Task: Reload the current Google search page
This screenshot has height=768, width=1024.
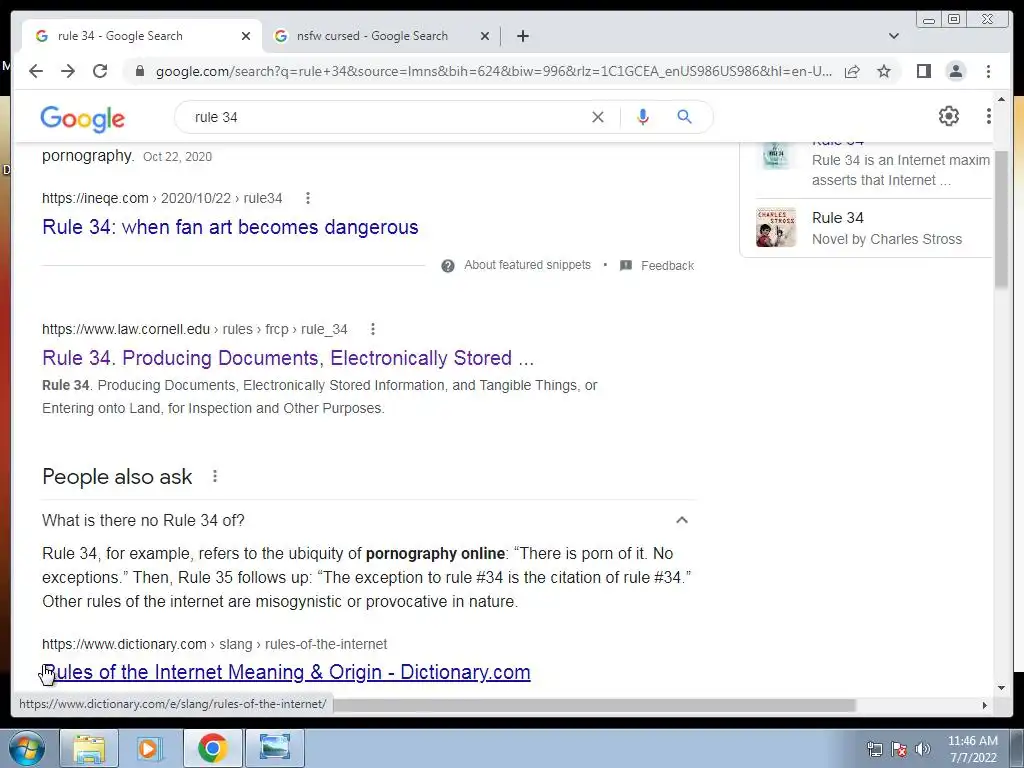Action: click(x=100, y=71)
